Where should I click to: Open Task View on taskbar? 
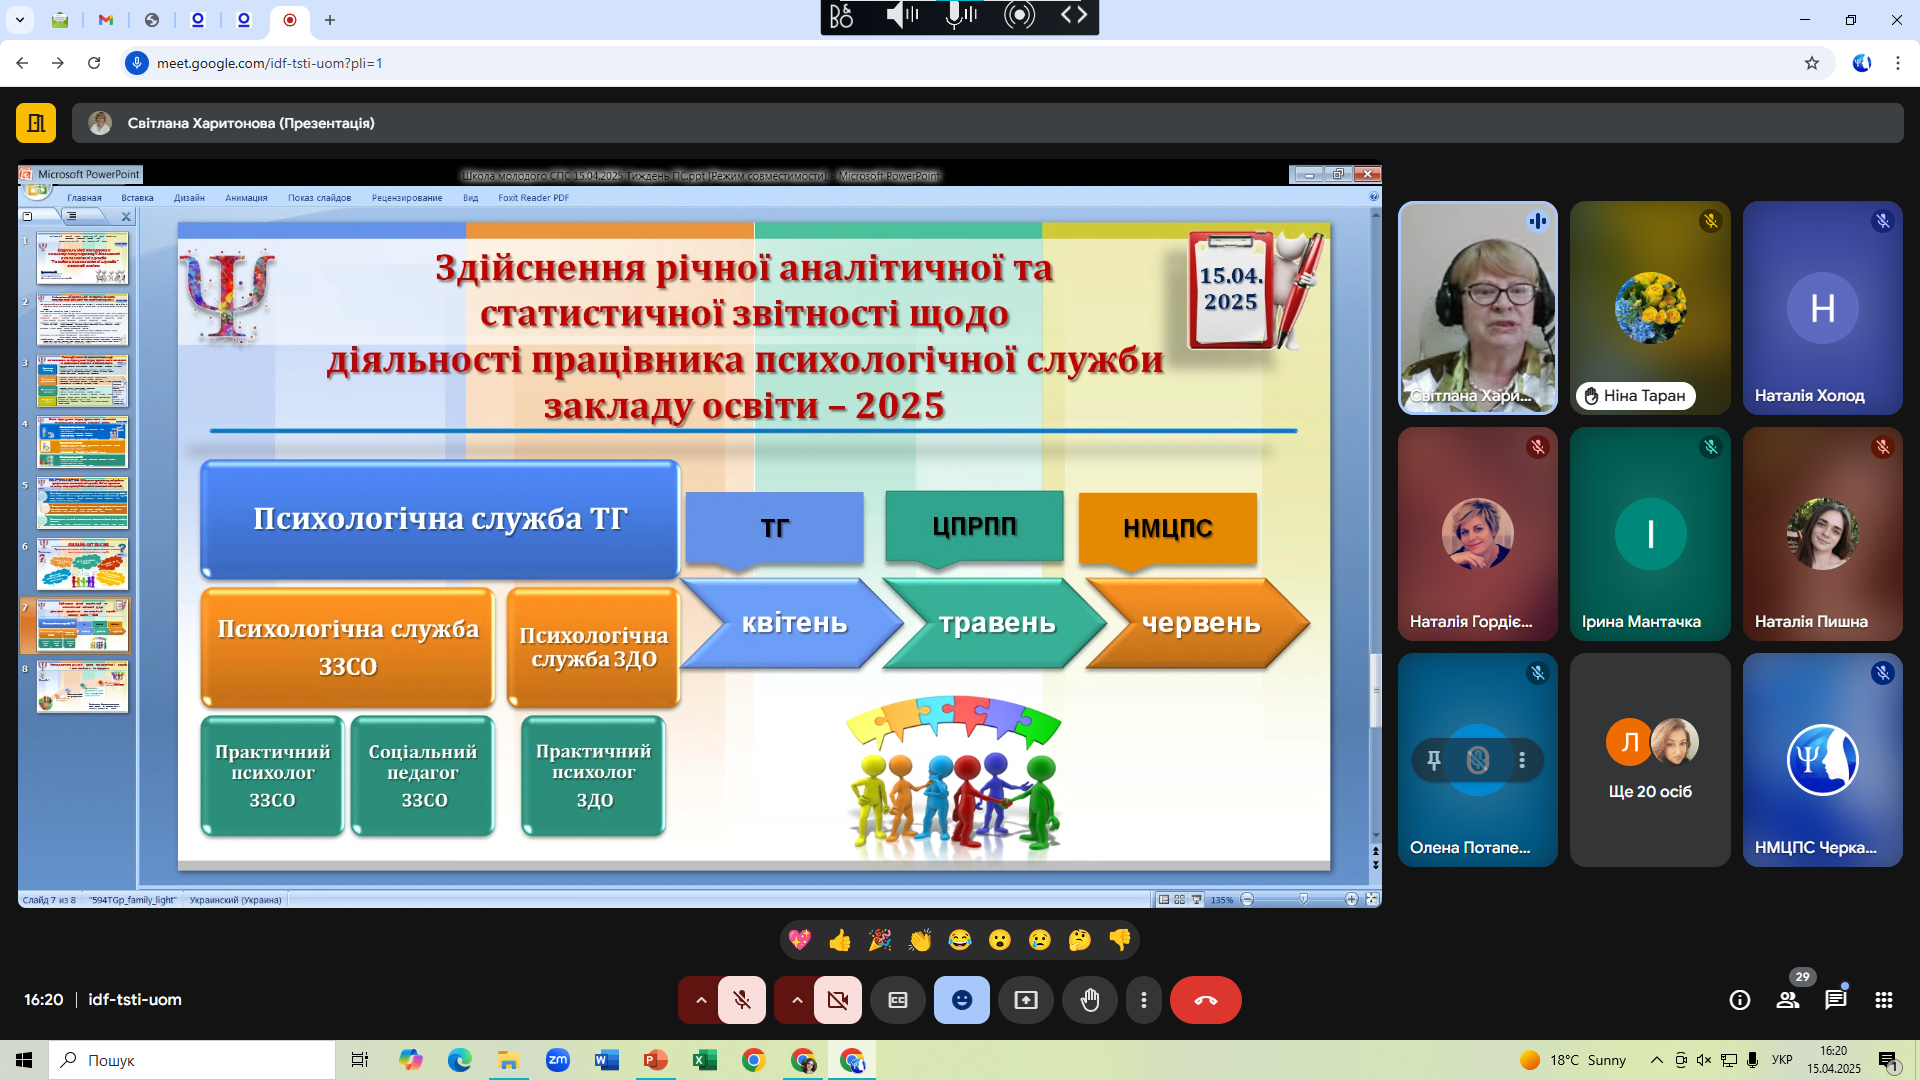click(x=360, y=1060)
